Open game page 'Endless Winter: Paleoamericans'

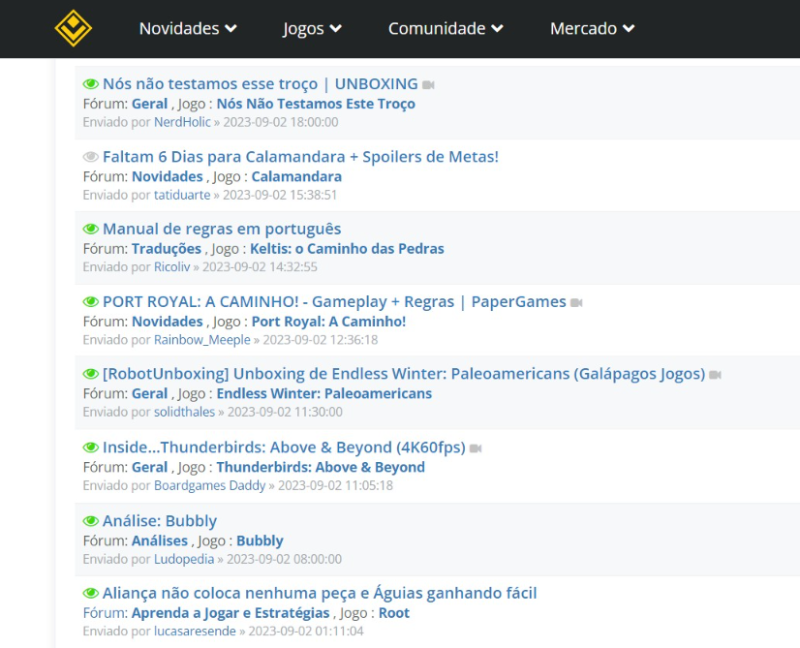click(x=324, y=394)
